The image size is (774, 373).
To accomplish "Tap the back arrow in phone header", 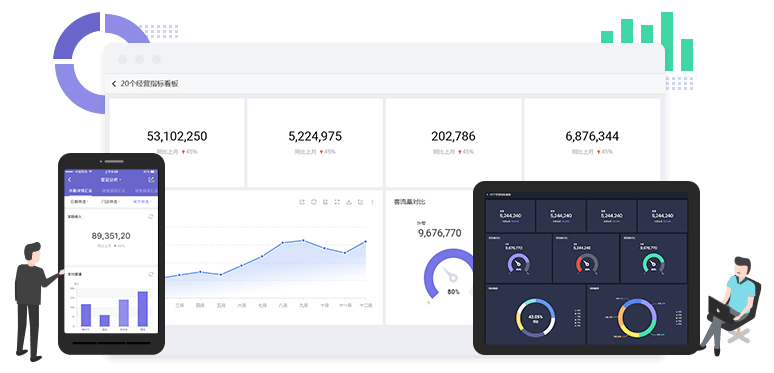I will 70,180.
